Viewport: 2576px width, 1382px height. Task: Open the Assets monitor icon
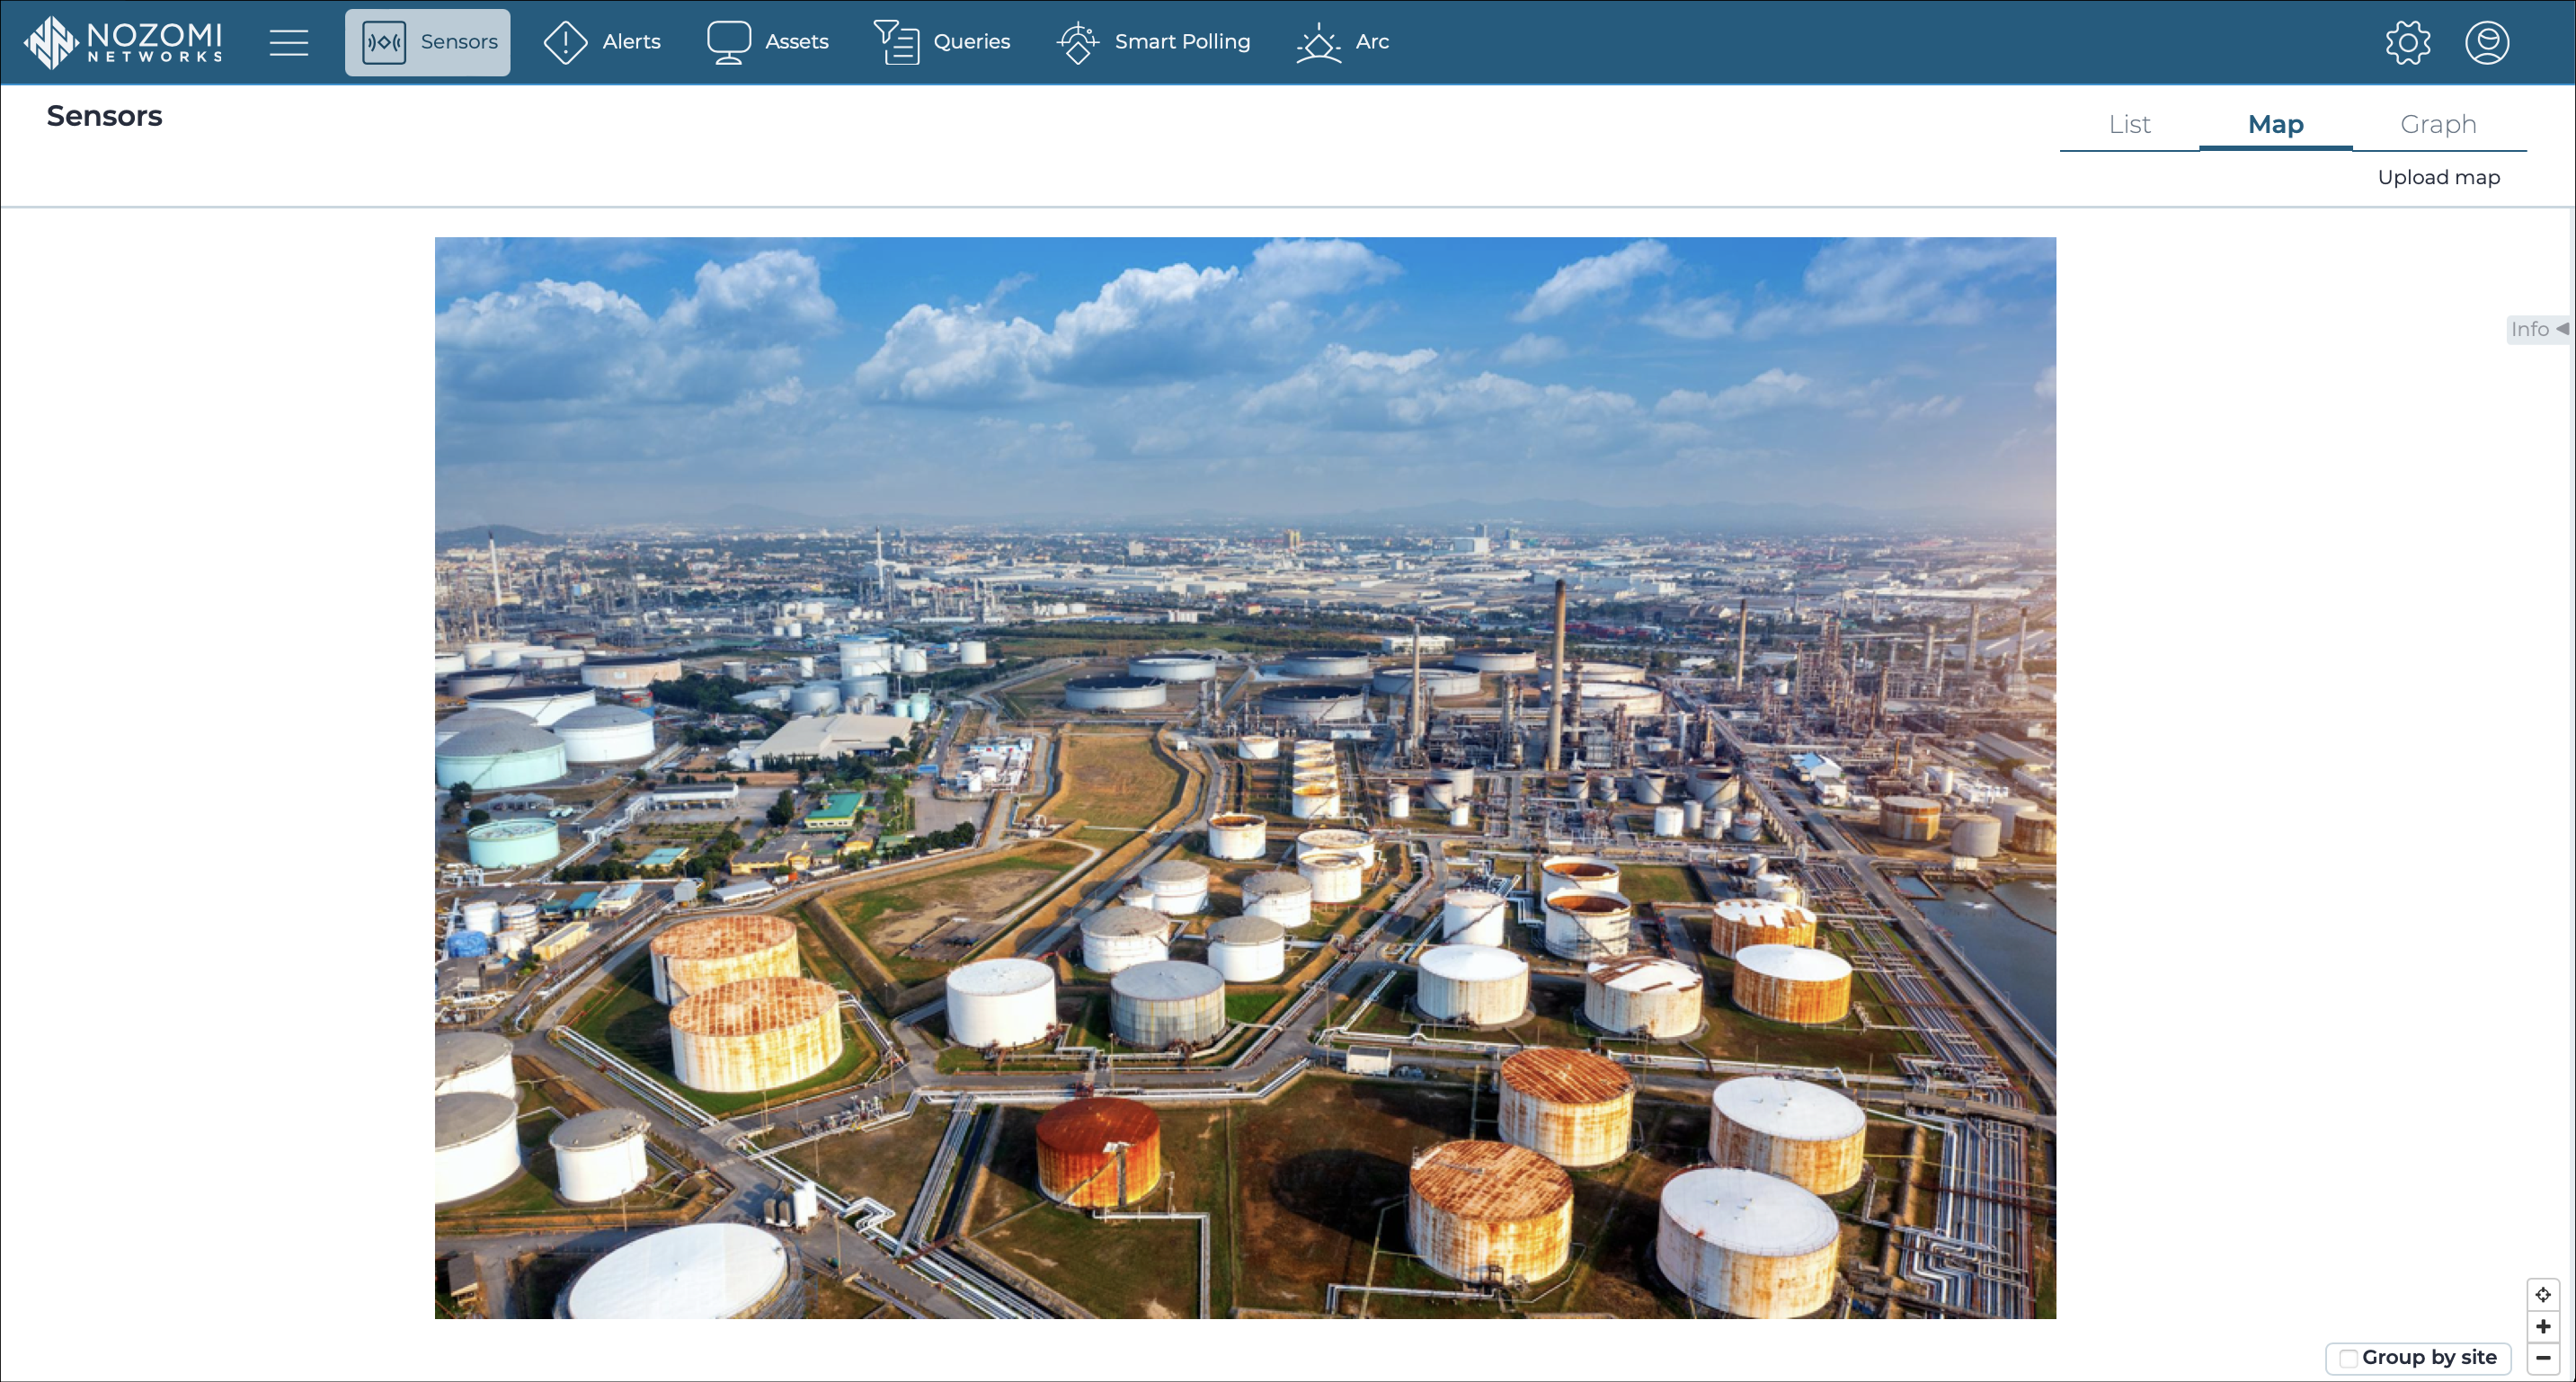point(728,42)
